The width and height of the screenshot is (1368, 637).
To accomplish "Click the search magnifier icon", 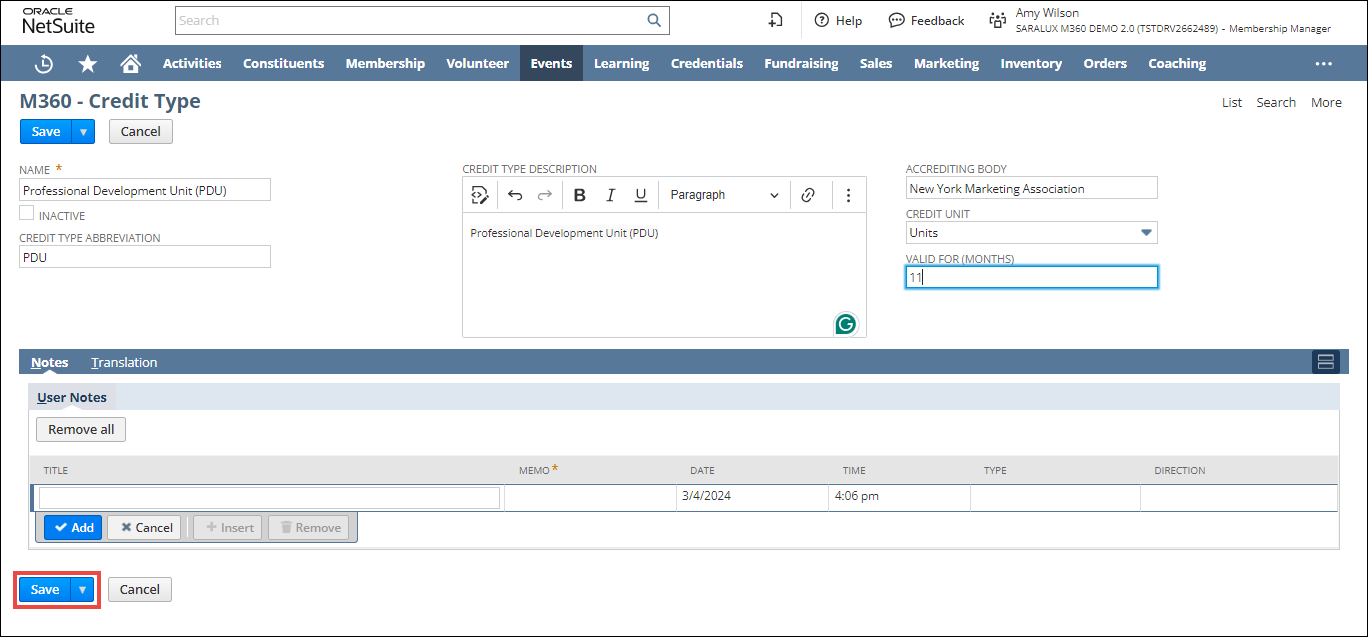I will [x=654, y=20].
